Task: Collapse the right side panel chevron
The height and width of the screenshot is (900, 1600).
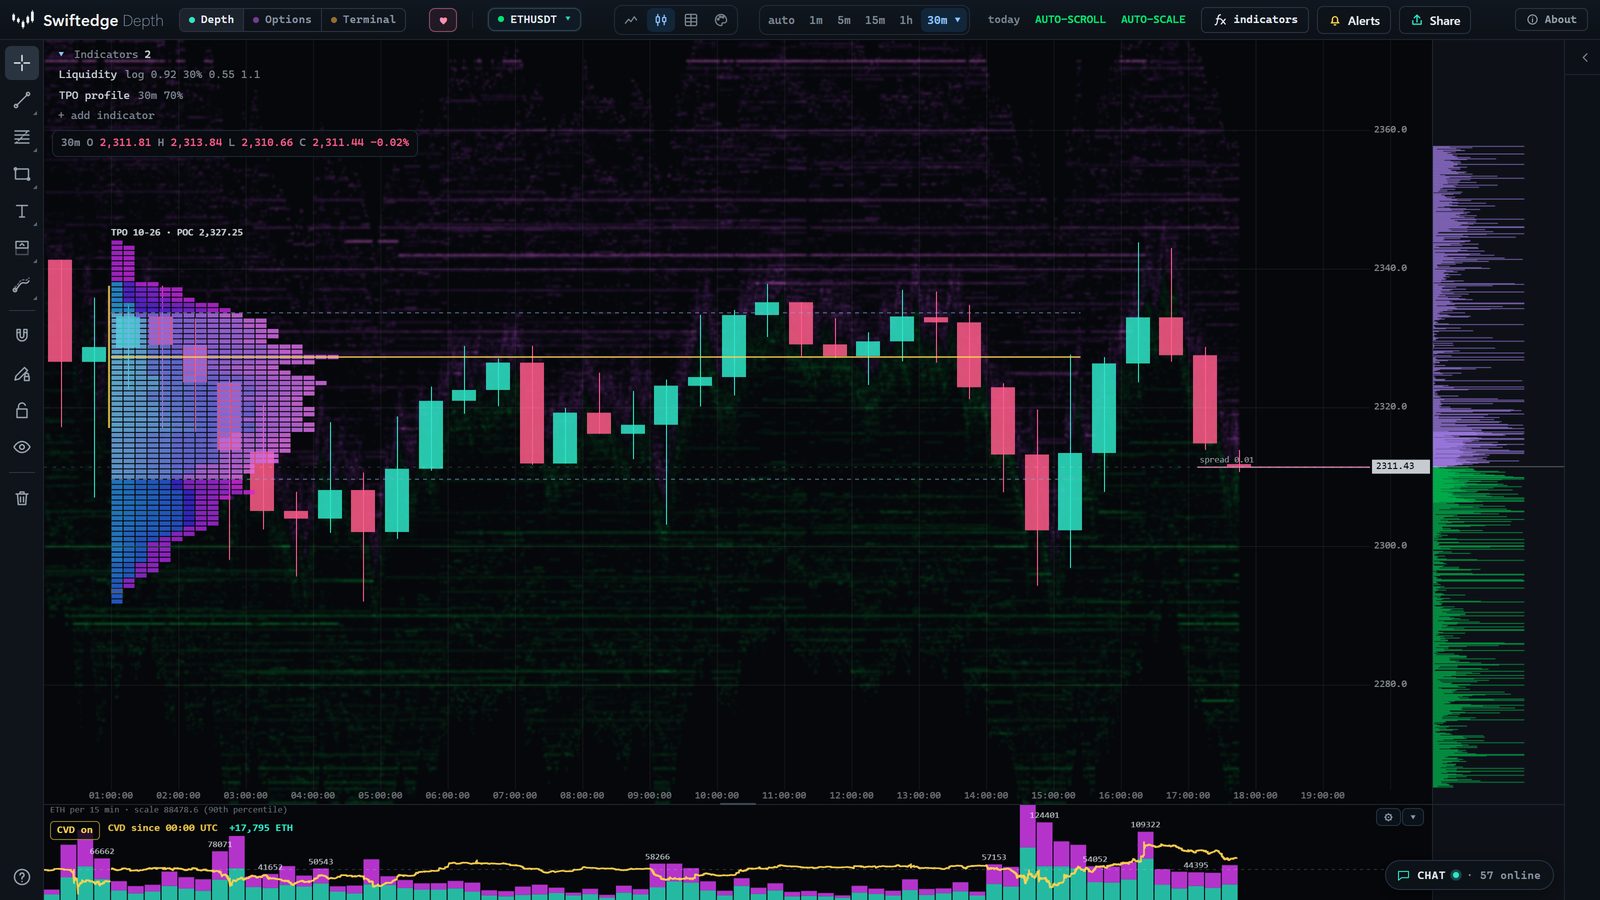Action: click(x=1585, y=58)
